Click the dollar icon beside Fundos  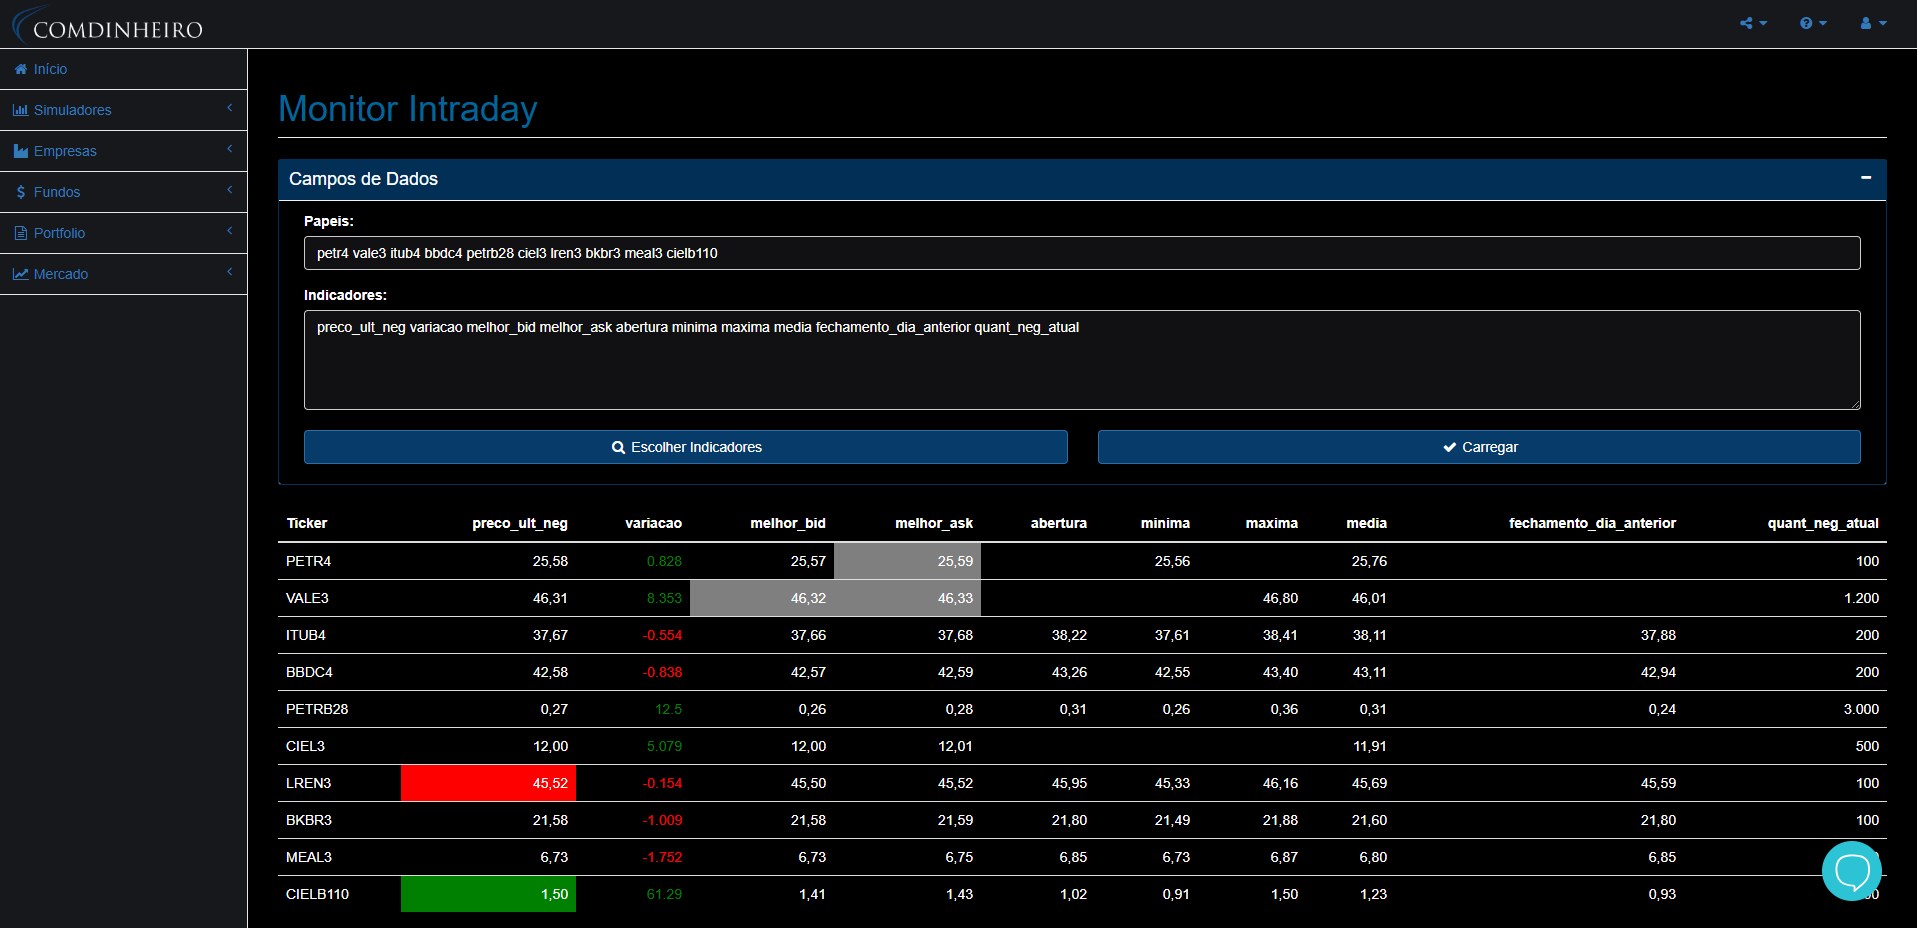21,192
